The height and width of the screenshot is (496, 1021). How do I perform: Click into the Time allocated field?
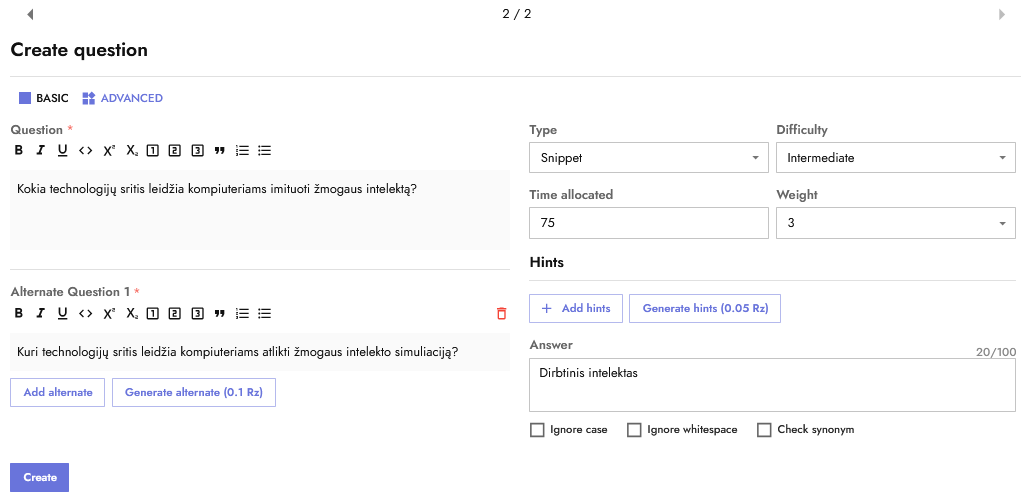[648, 224]
